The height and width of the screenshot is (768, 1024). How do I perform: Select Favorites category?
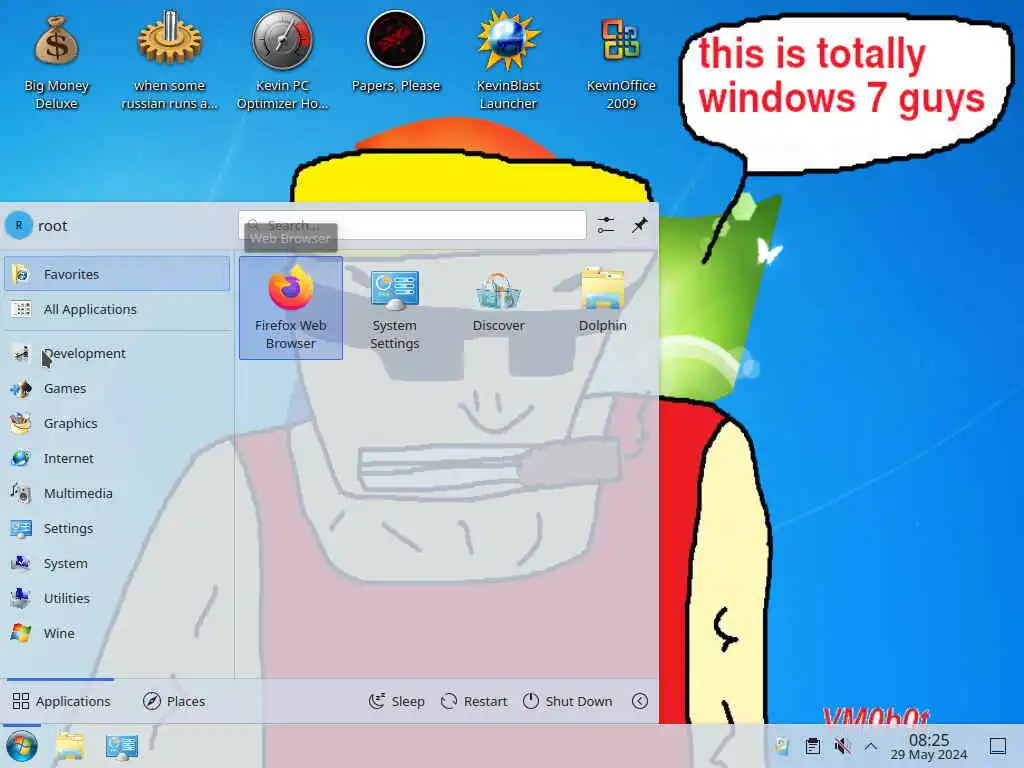(117, 274)
